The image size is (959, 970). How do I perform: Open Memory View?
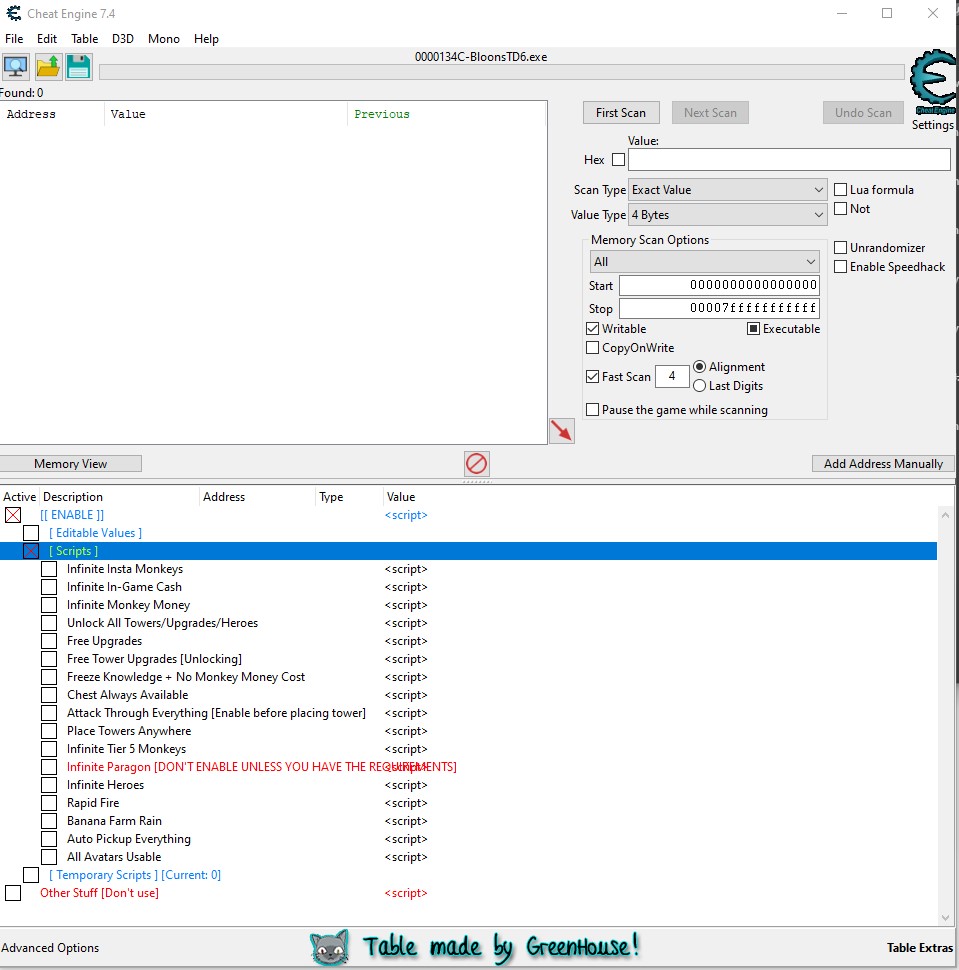point(71,463)
